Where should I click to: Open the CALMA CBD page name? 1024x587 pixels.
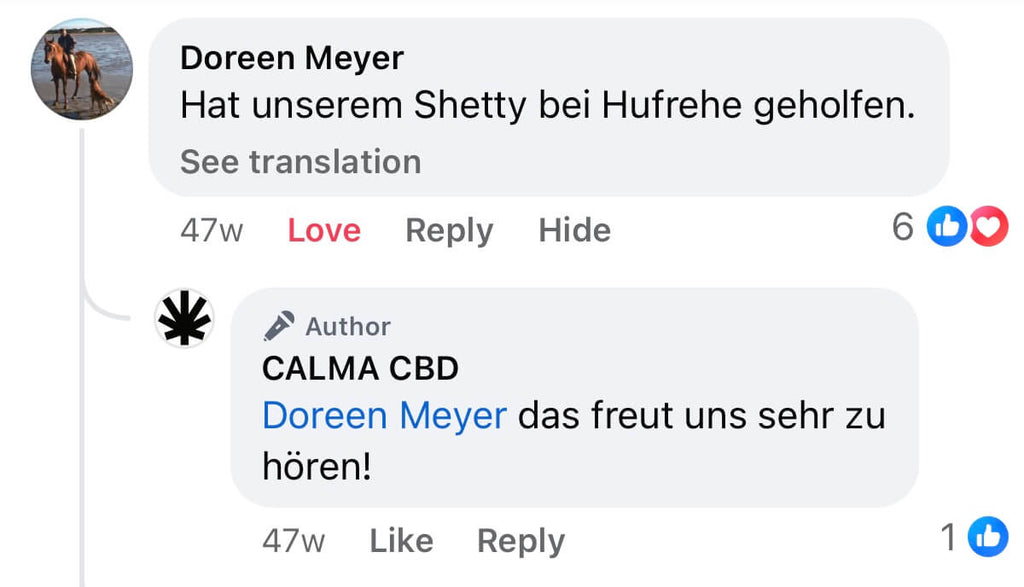click(360, 368)
